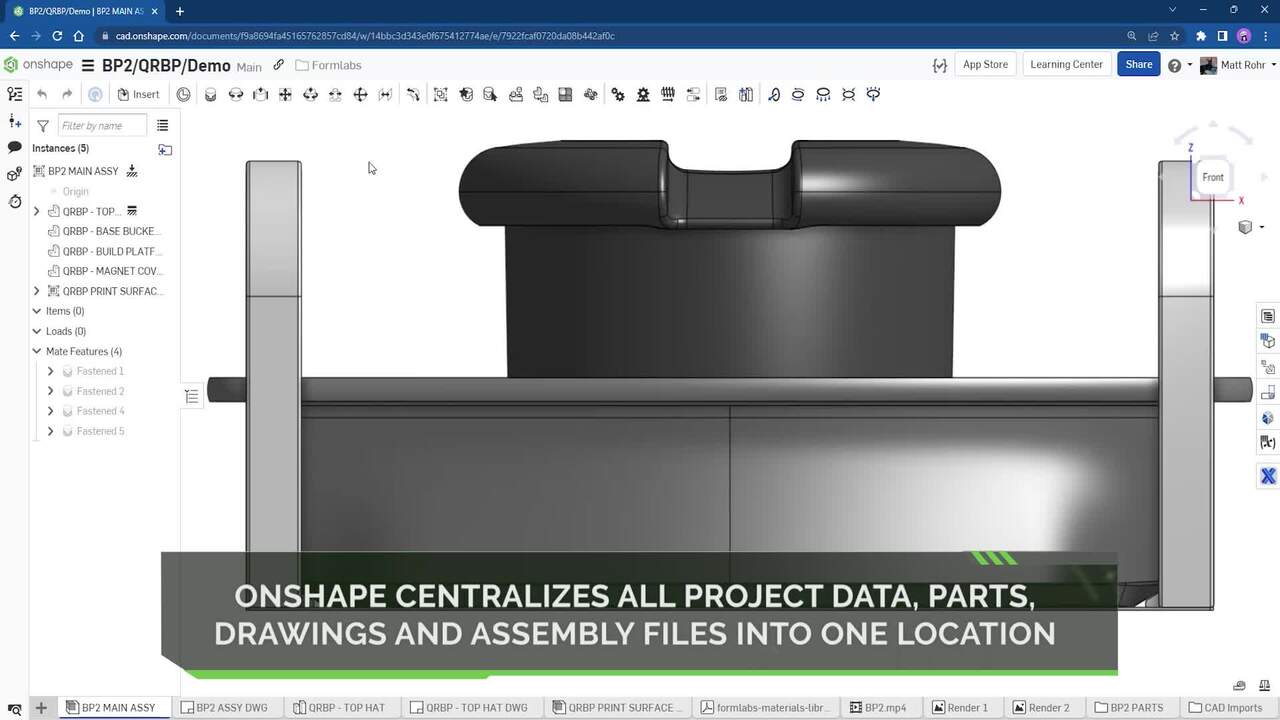Image resolution: width=1280 pixels, height=720 pixels.
Task: Click the Linear relation tool
Action: coord(693,94)
